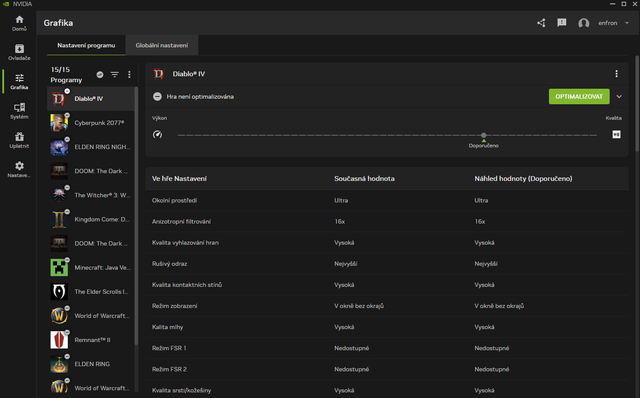Screen dimensions: 640x398
Task: Expand the chevron next to OPTIMALIZOVAT
Action: click(619, 97)
